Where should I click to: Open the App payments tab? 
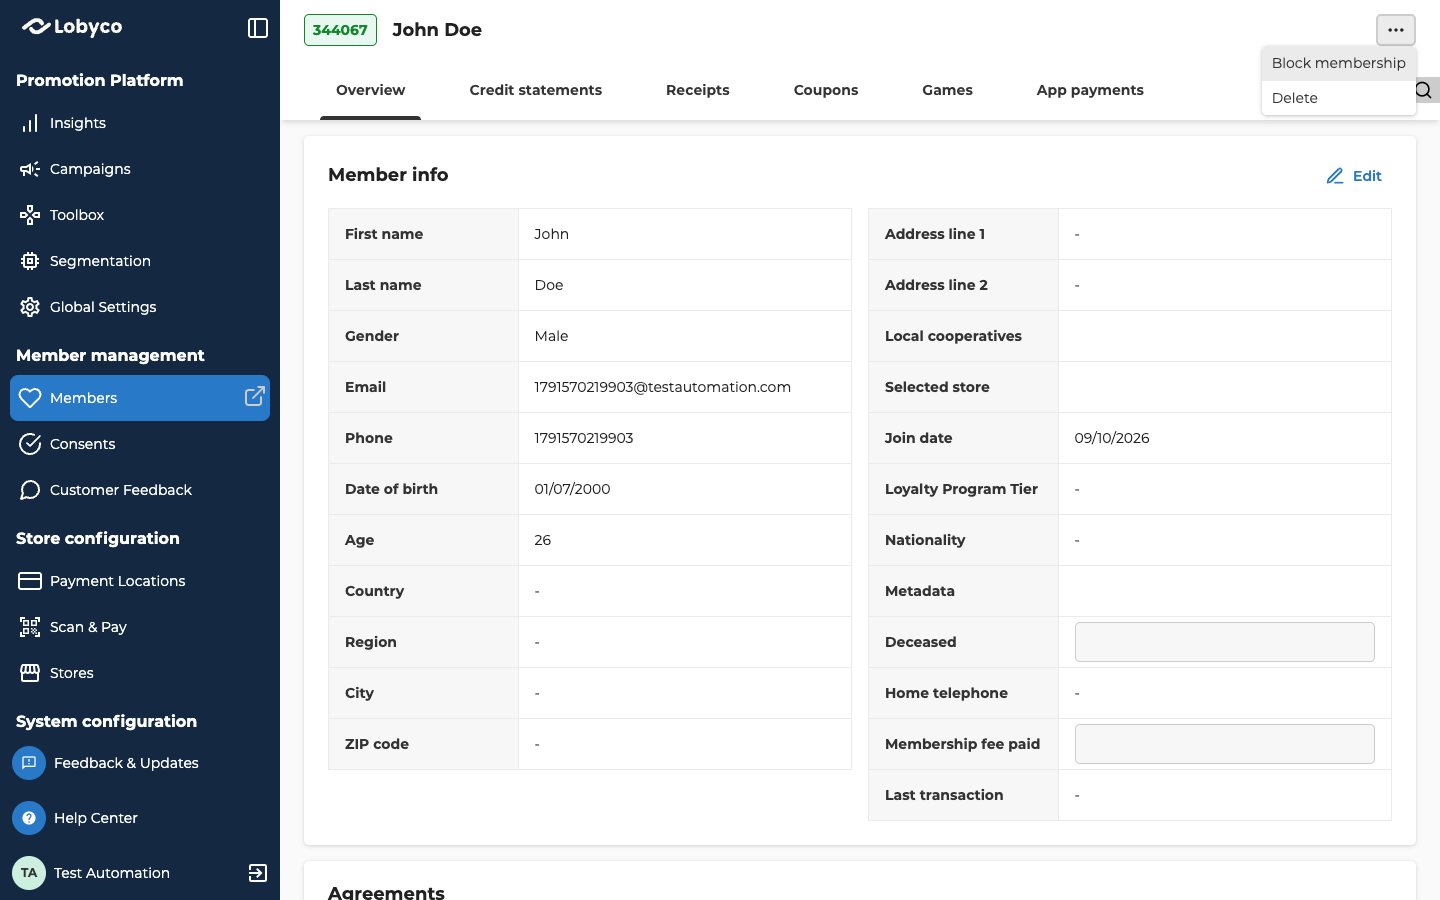(x=1090, y=90)
